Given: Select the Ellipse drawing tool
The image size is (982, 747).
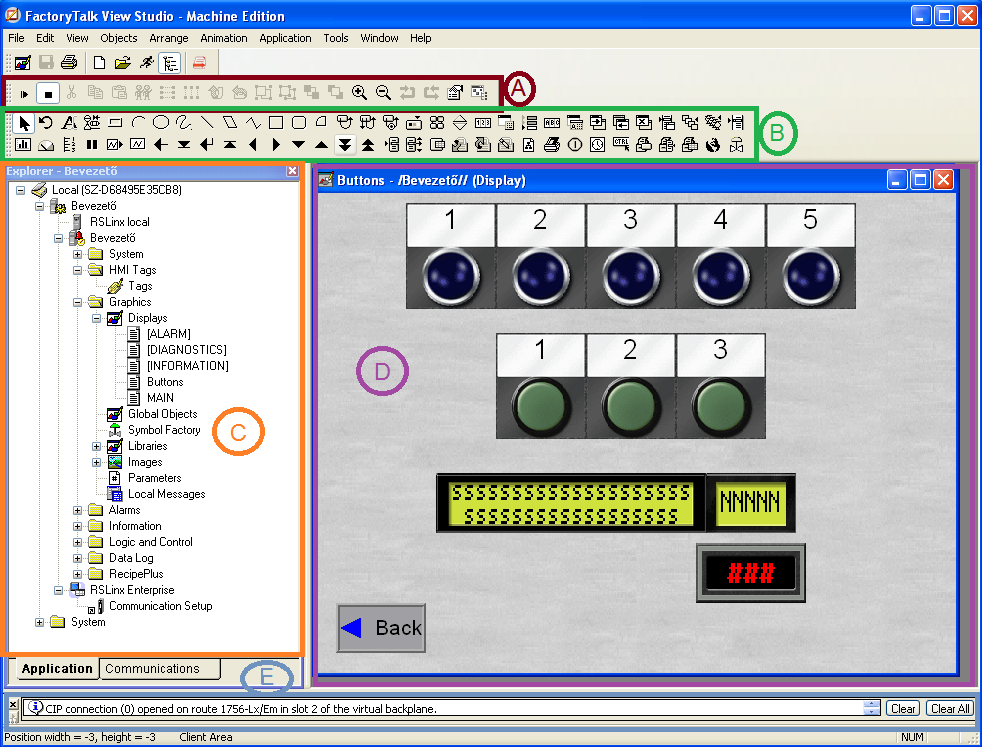Looking at the screenshot, I should [x=161, y=122].
